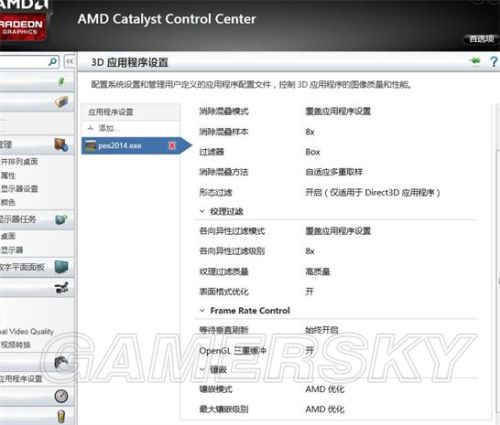Viewport: 500px width, 425px height.
Task: Collapse the Frame Rate Control section
Action: pos(202,311)
